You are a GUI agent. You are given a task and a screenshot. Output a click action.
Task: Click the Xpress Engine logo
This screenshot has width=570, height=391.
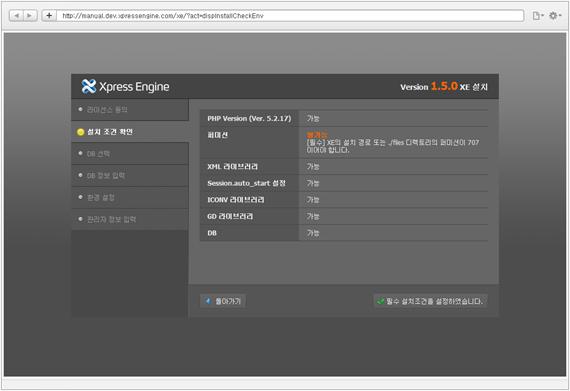pos(125,86)
